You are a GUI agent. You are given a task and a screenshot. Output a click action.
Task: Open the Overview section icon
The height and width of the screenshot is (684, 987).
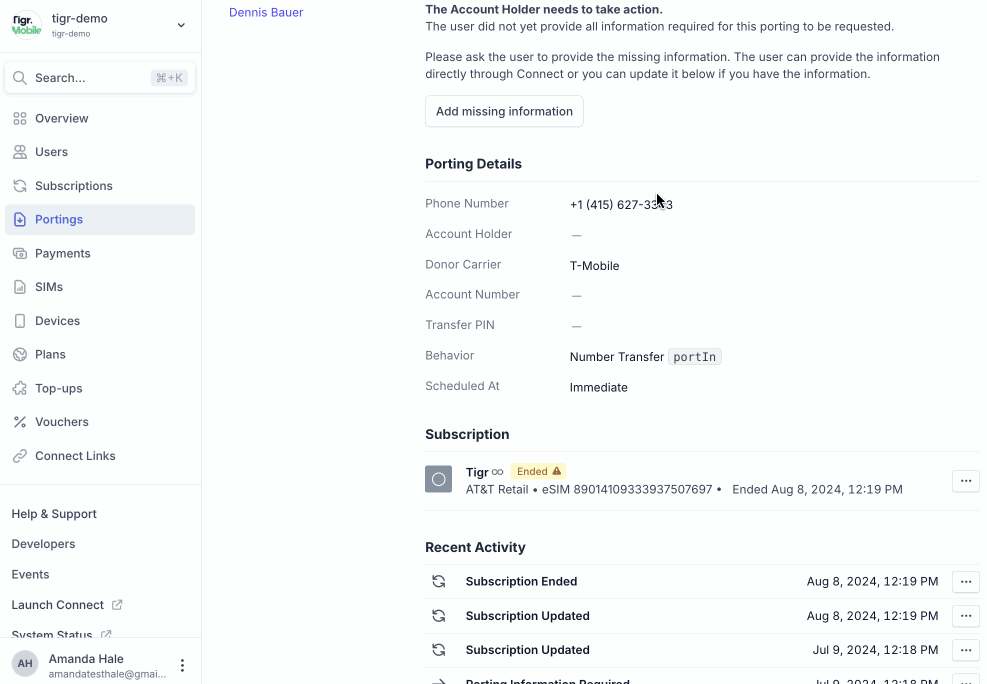point(18,118)
